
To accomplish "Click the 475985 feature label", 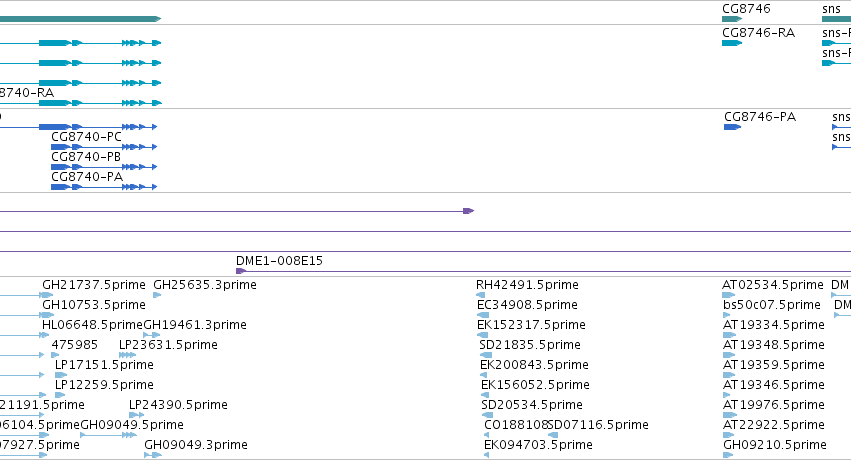I will point(74,345).
